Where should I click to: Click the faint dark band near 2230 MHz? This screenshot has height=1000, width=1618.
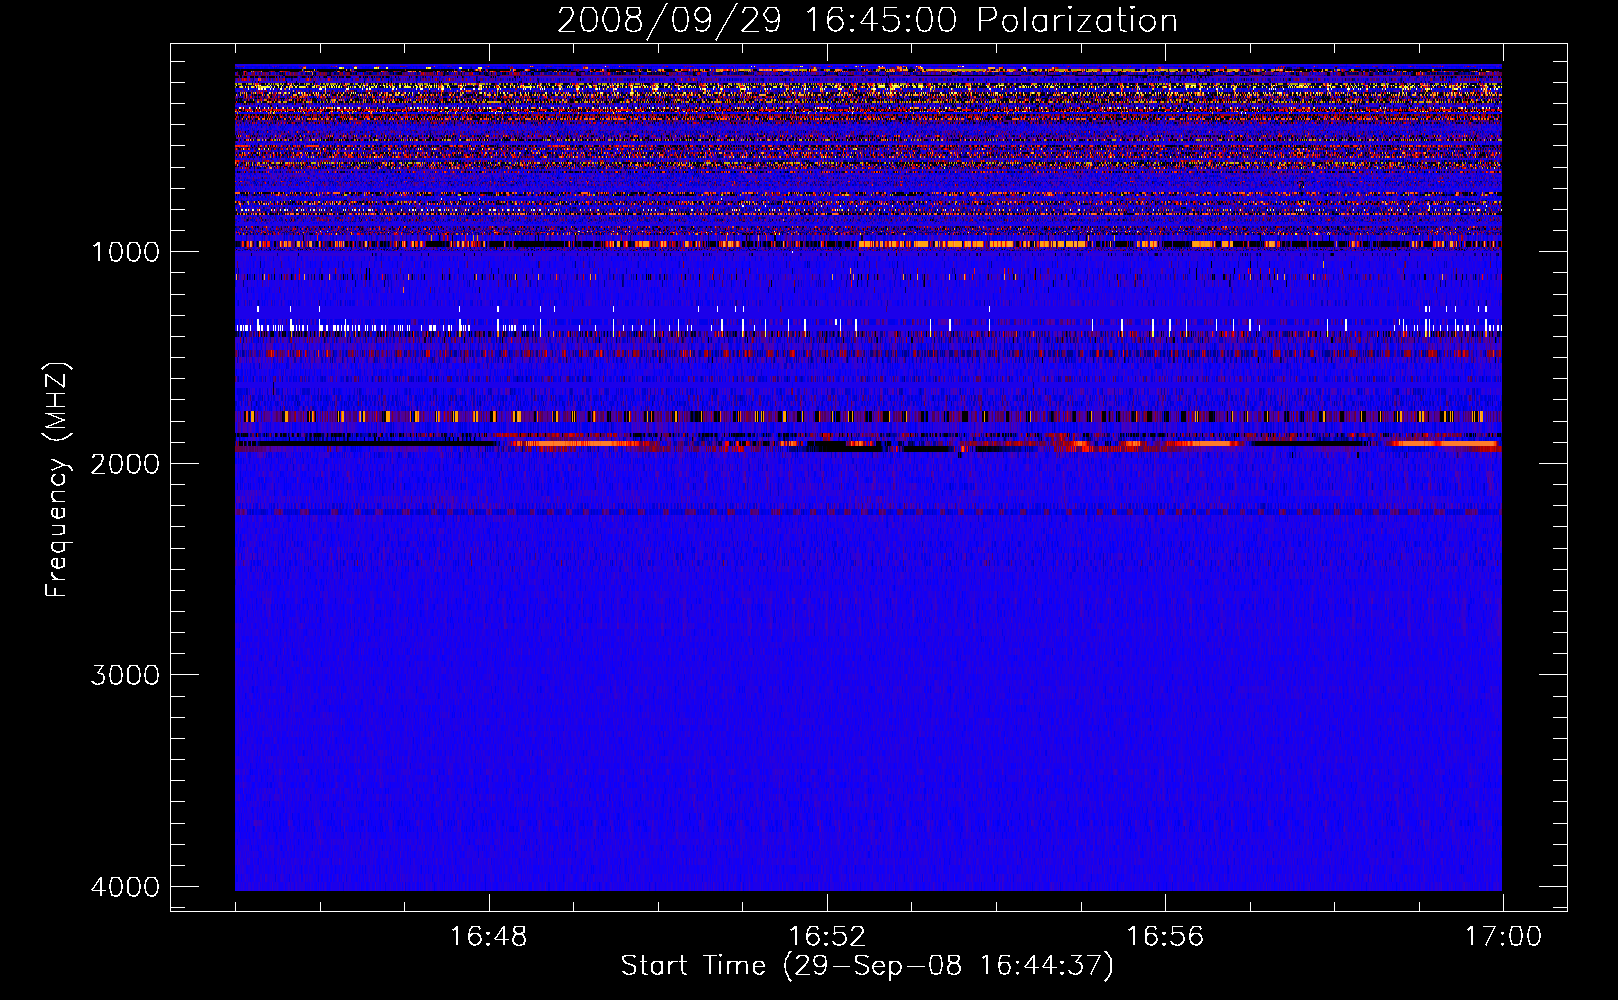click(868, 512)
